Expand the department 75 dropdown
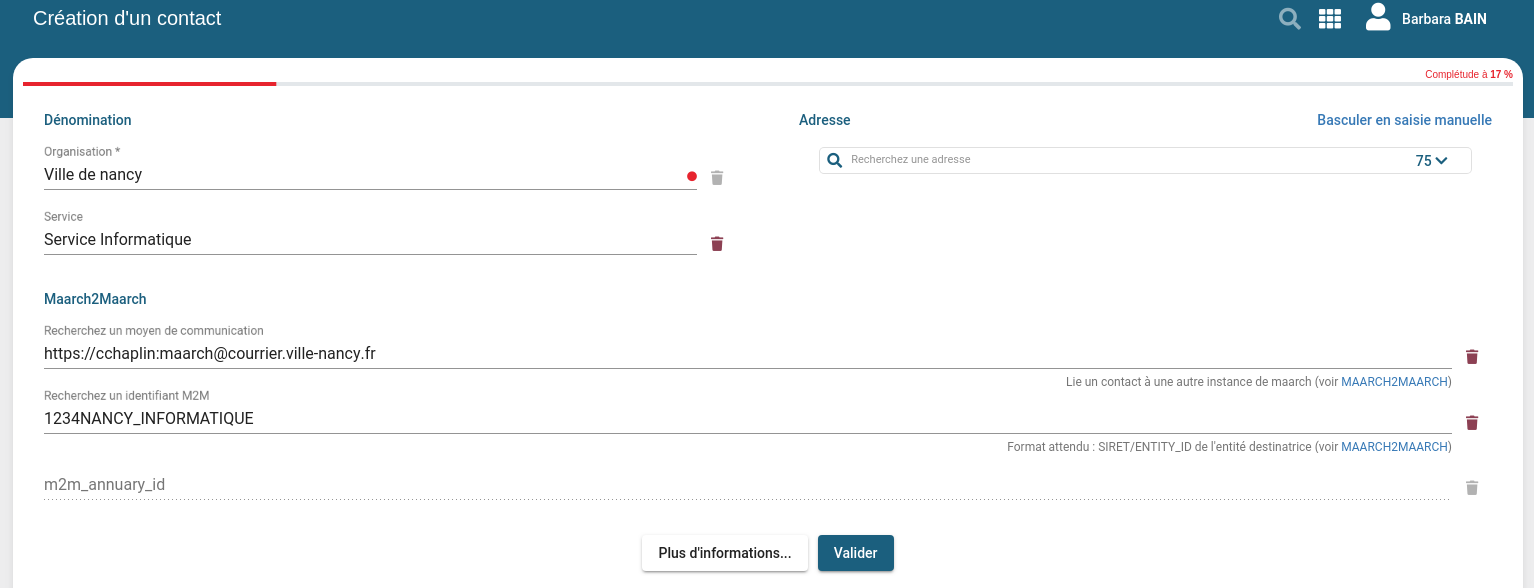Screen dimensions: 1534x588 coord(1432,161)
